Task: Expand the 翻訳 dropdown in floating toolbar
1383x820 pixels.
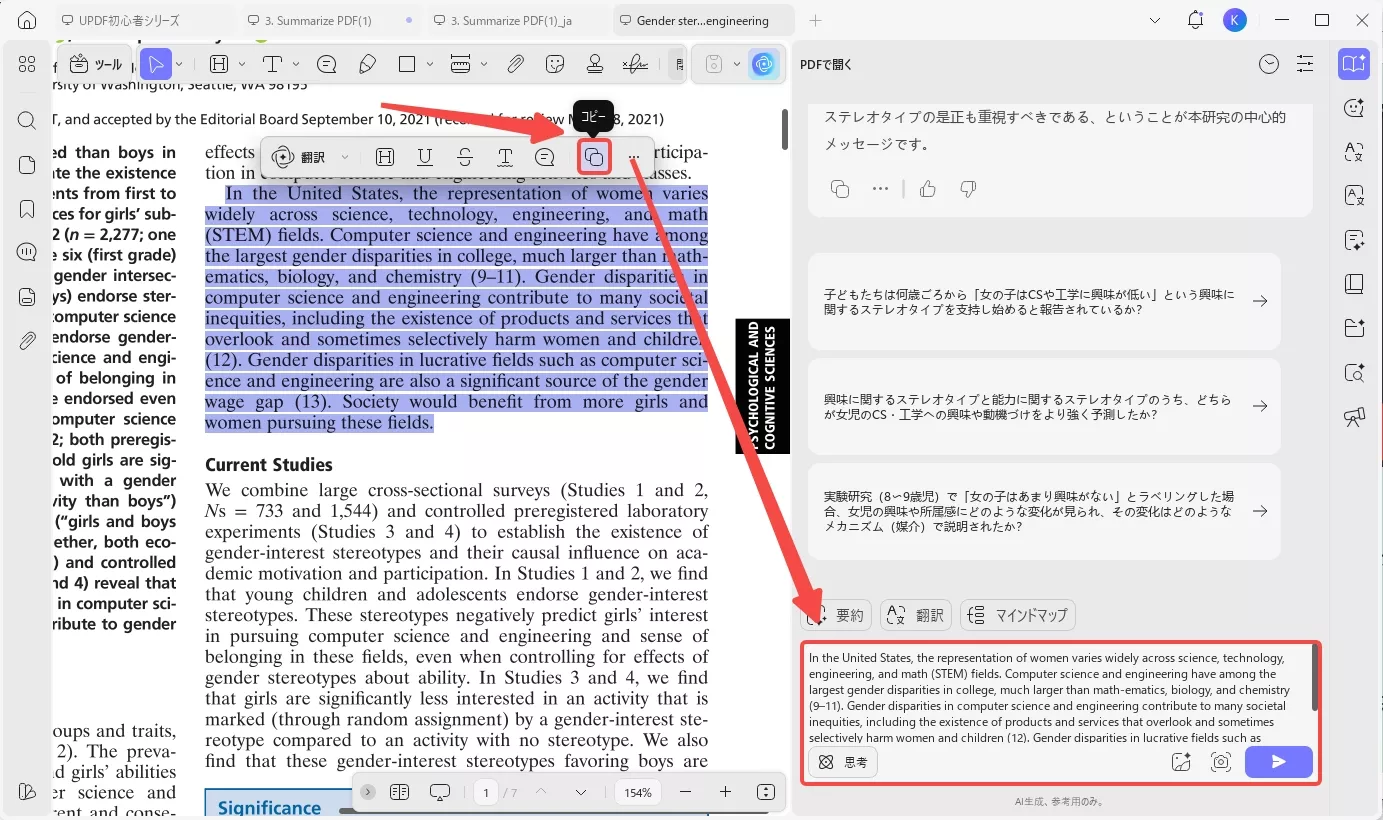Action: [x=345, y=157]
